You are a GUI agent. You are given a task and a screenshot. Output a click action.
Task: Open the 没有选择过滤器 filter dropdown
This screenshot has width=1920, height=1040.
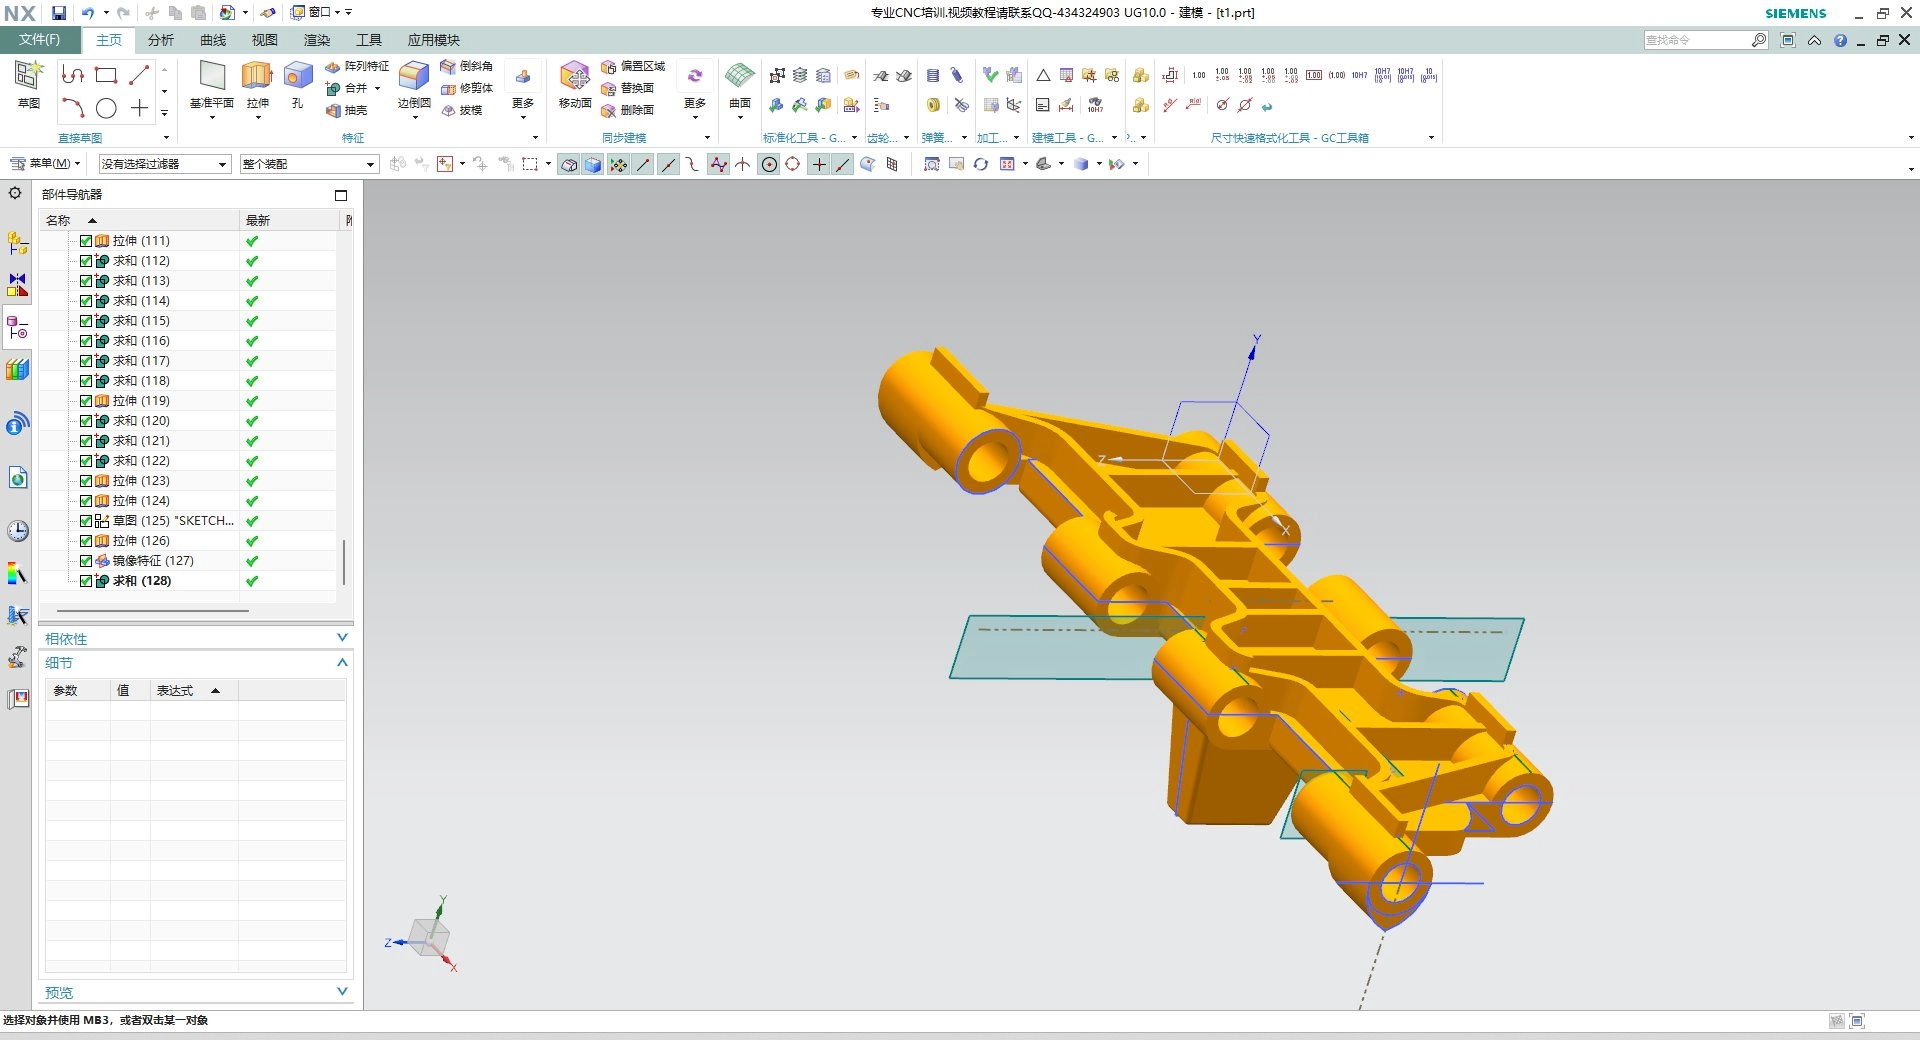pos(165,164)
